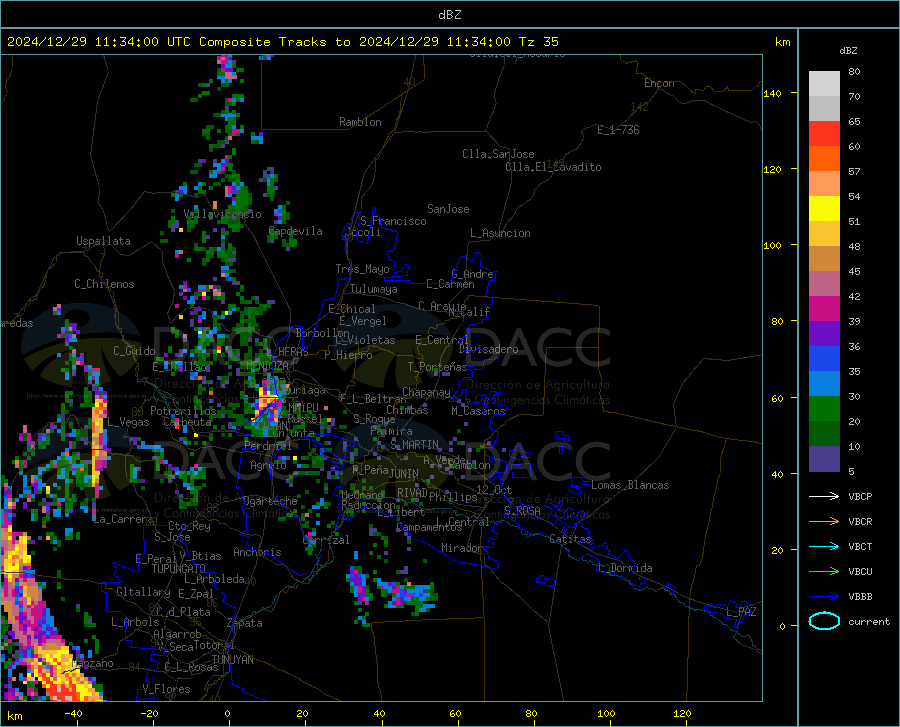Select the green 20 dBZ color swatch
This screenshot has height=727, width=900.
824,409
